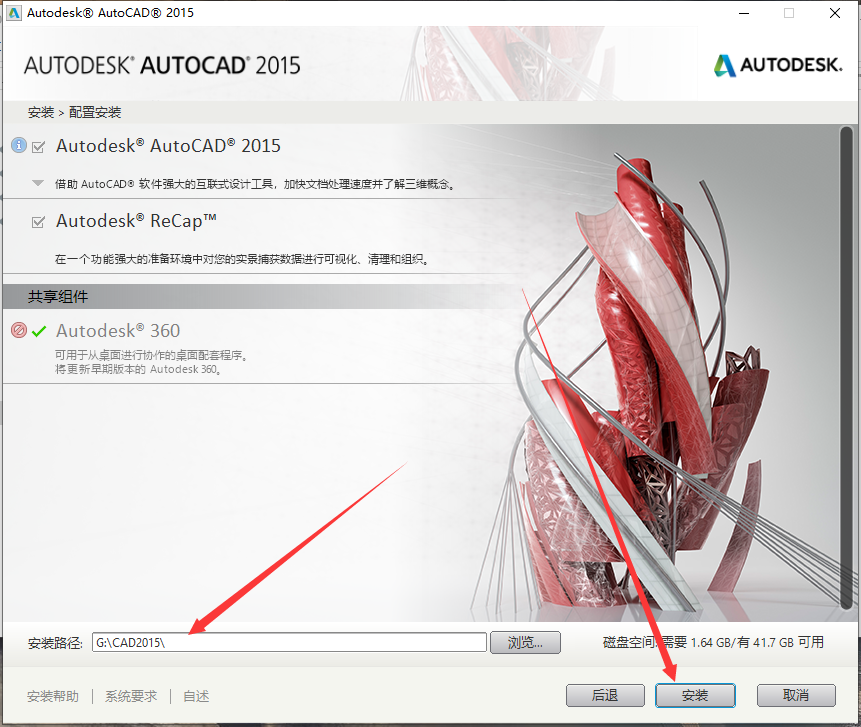Screen dimensions: 861x727
Task: Click the 安装路径 input field
Action: tap(289, 642)
